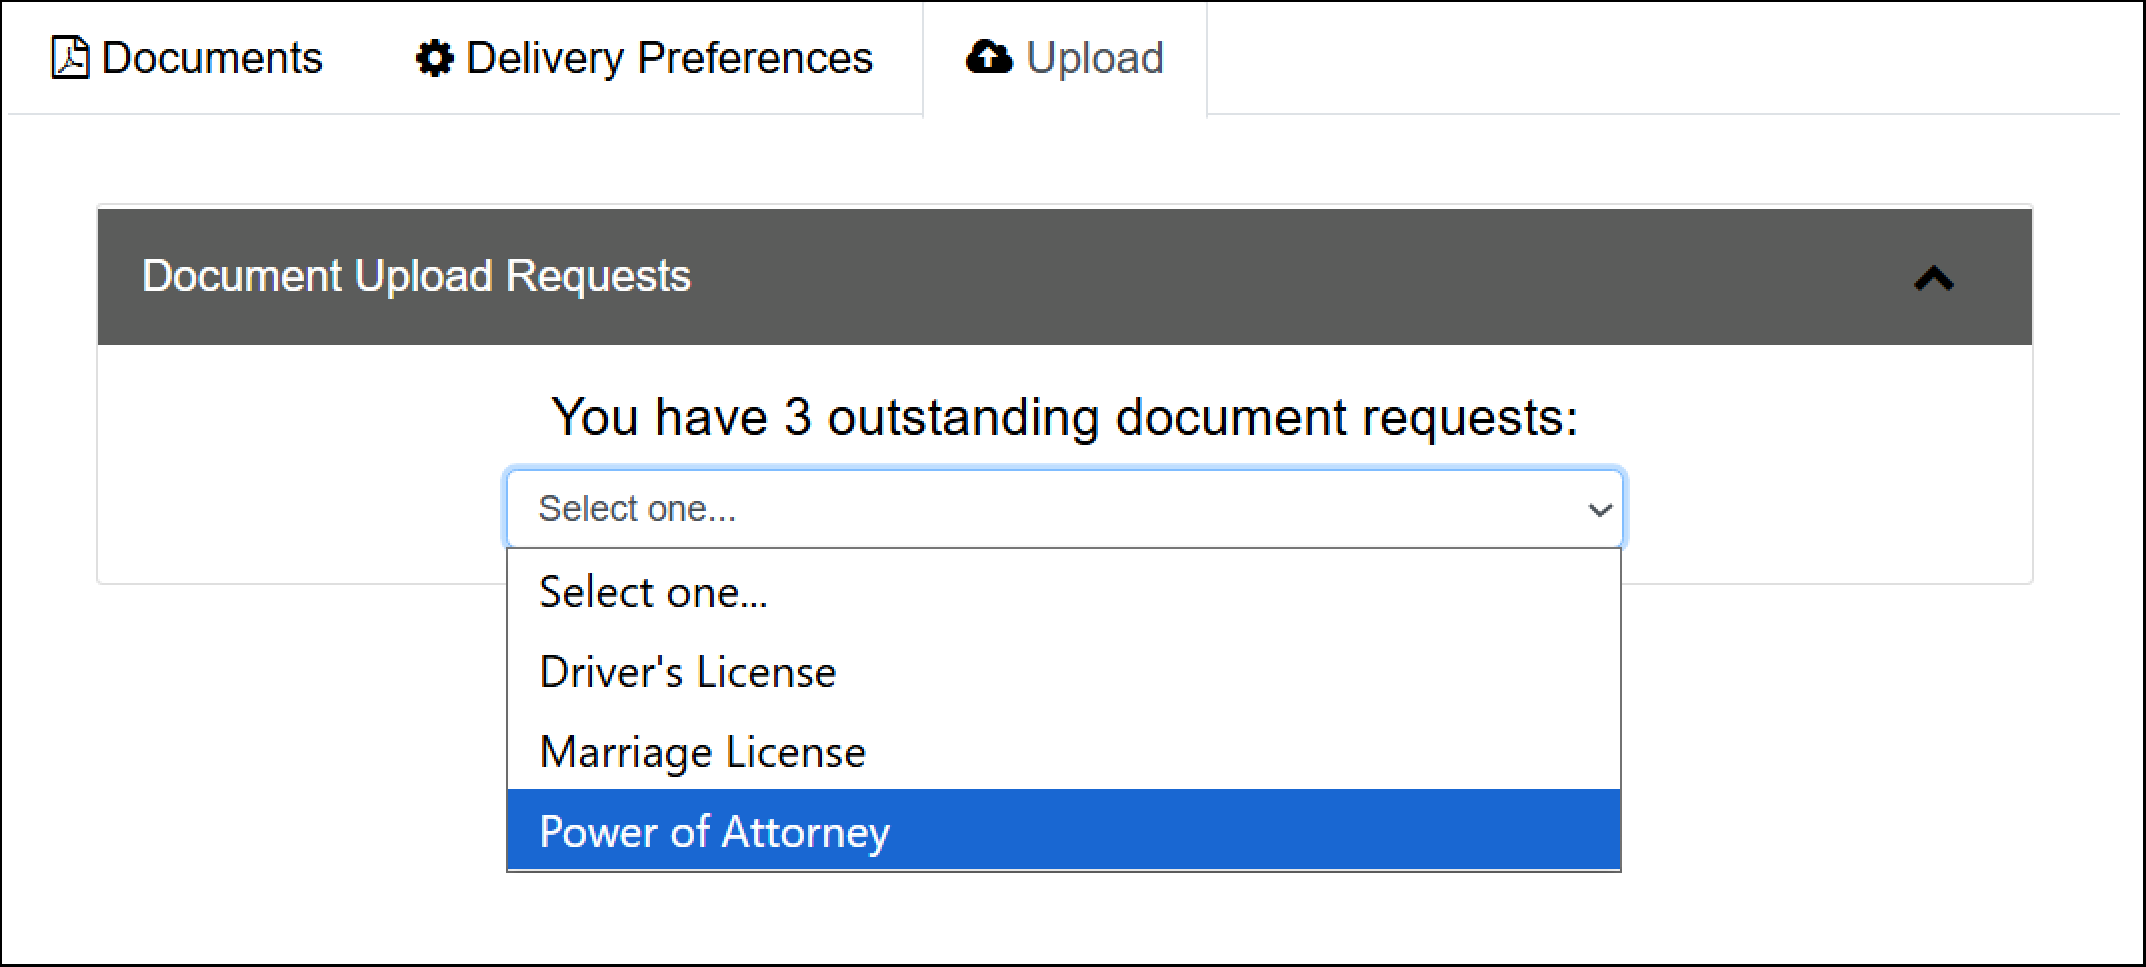Select the highlighted Power of Attorney option

tap(714, 832)
